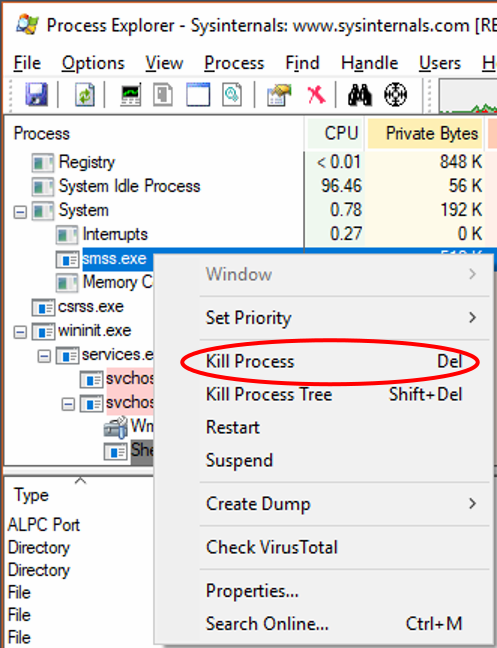Viewport: 497px width, 648px height.
Task: Click the binoculars Find Handle icon
Action: [359, 95]
